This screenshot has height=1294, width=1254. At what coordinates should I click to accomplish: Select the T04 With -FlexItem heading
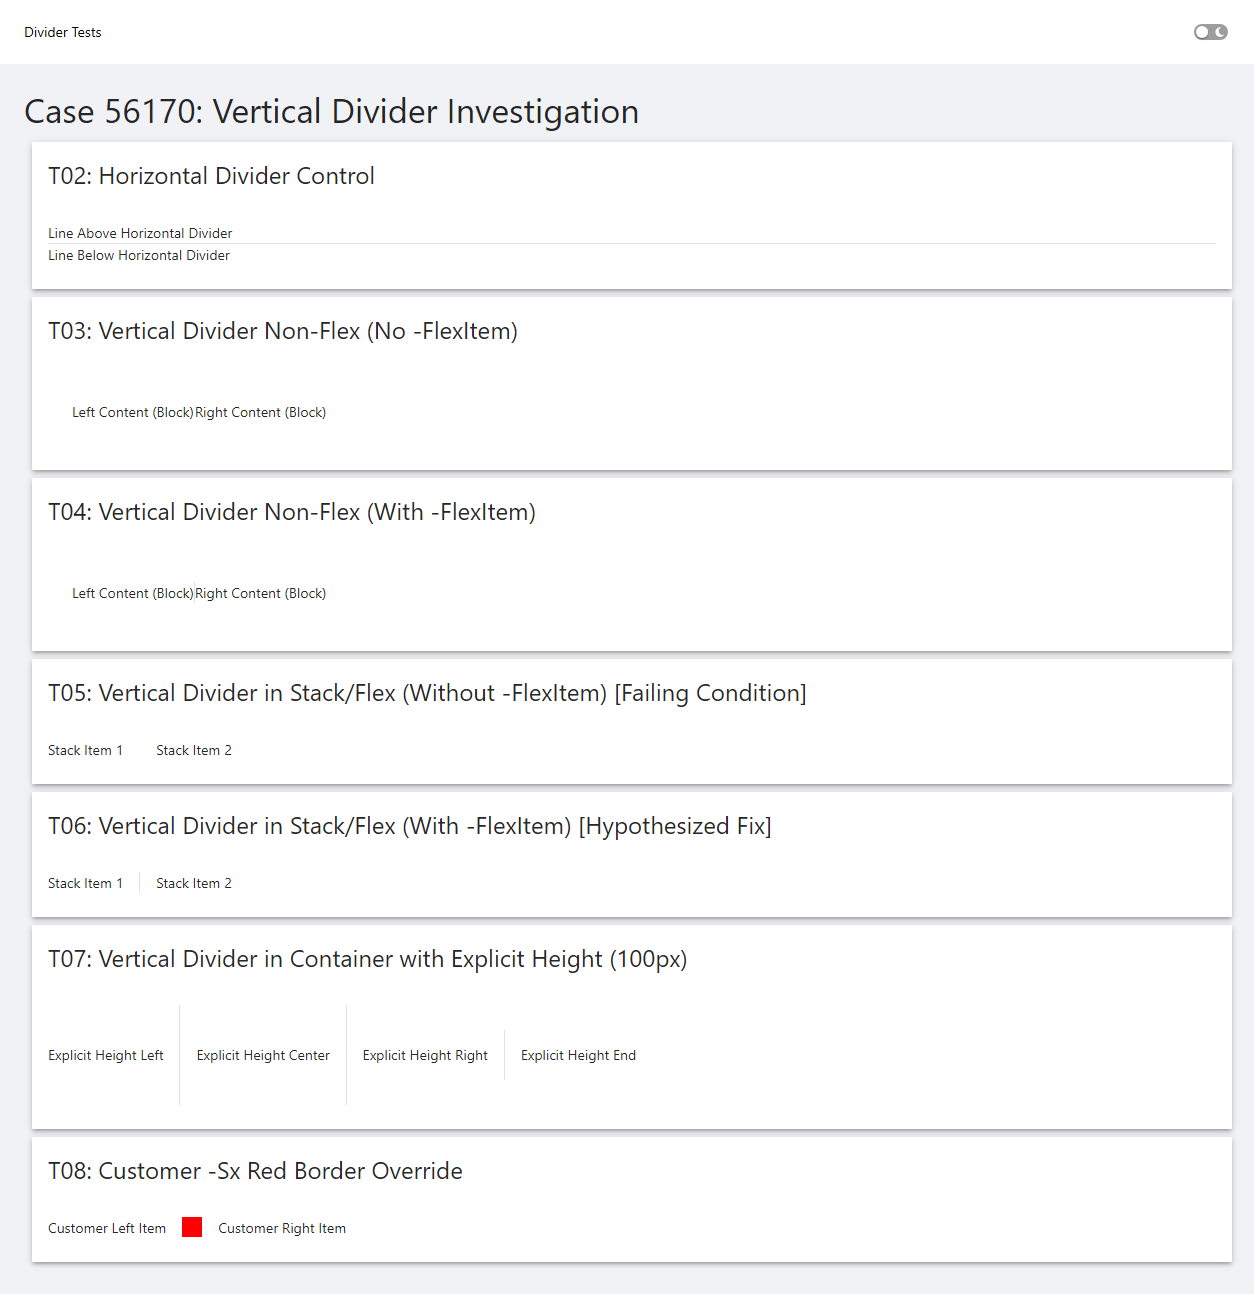(292, 512)
